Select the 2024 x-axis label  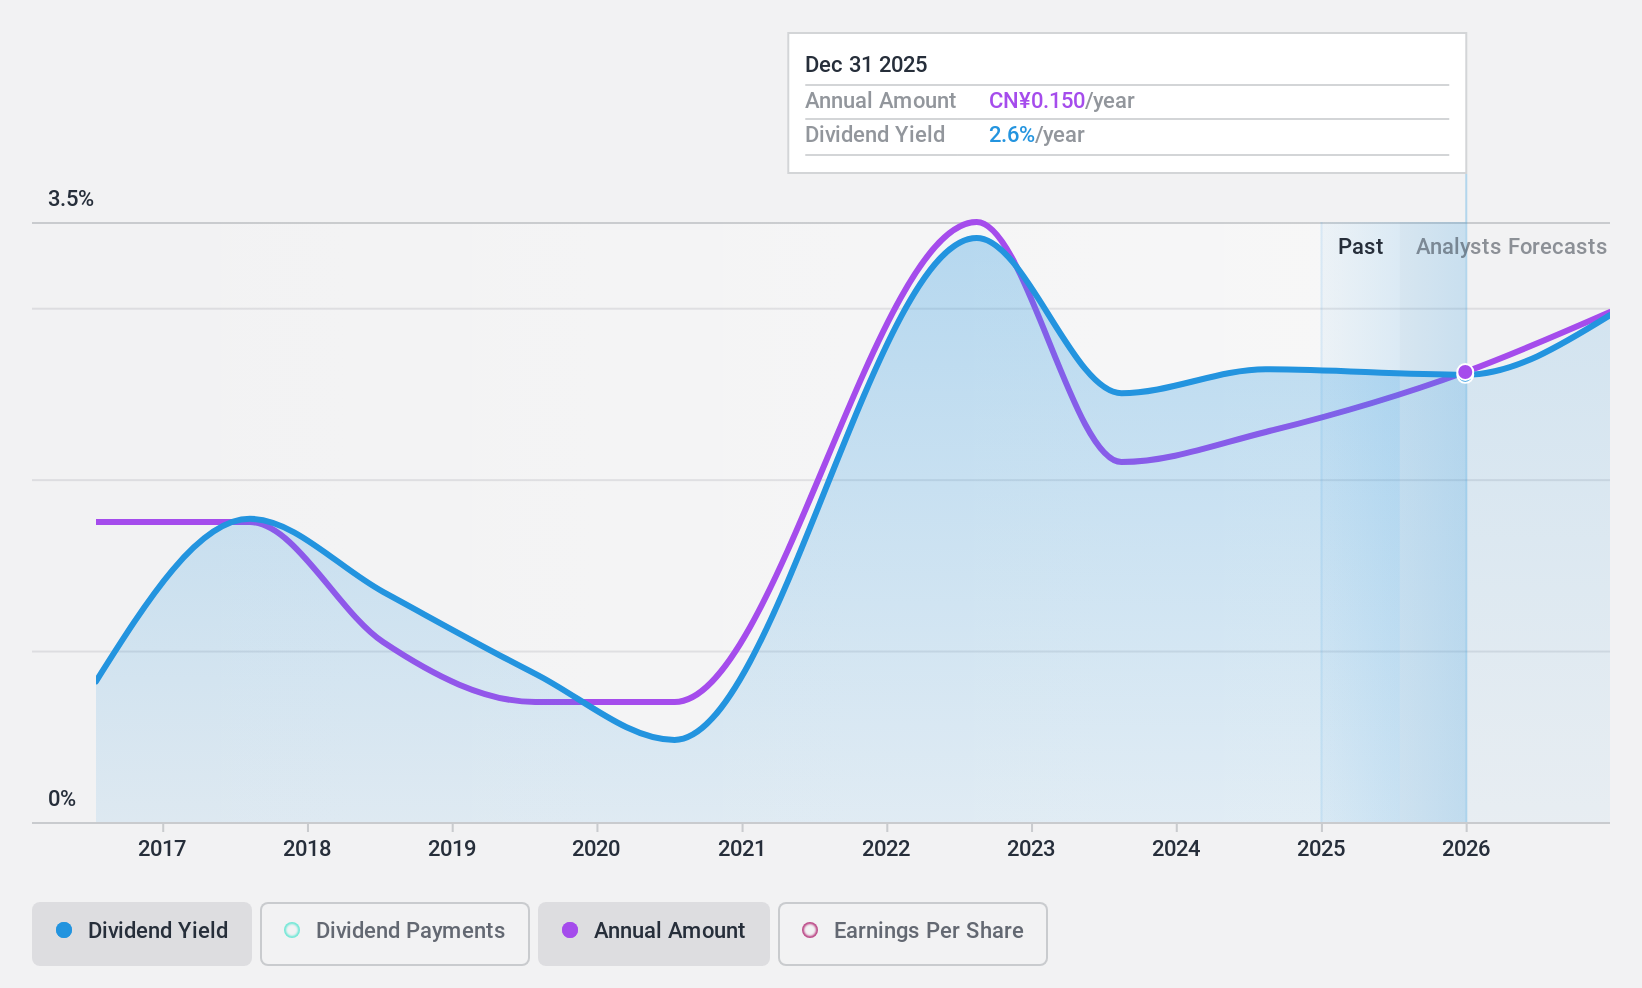click(x=1176, y=848)
